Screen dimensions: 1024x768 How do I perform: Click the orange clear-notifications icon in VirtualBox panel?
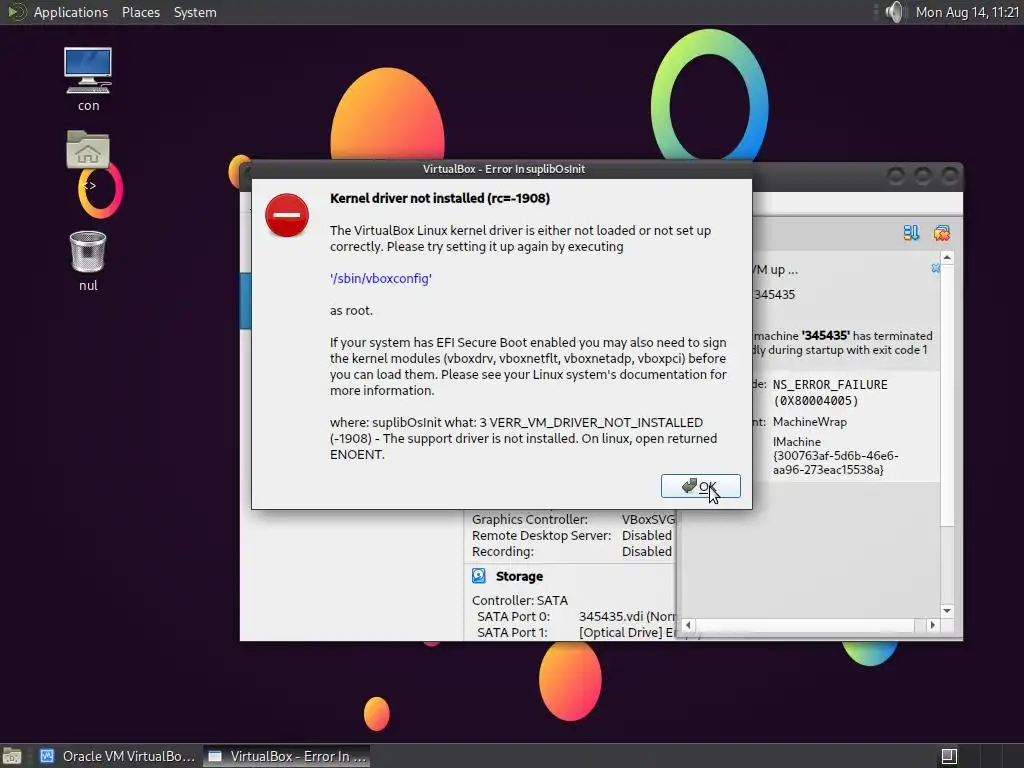pos(942,232)
